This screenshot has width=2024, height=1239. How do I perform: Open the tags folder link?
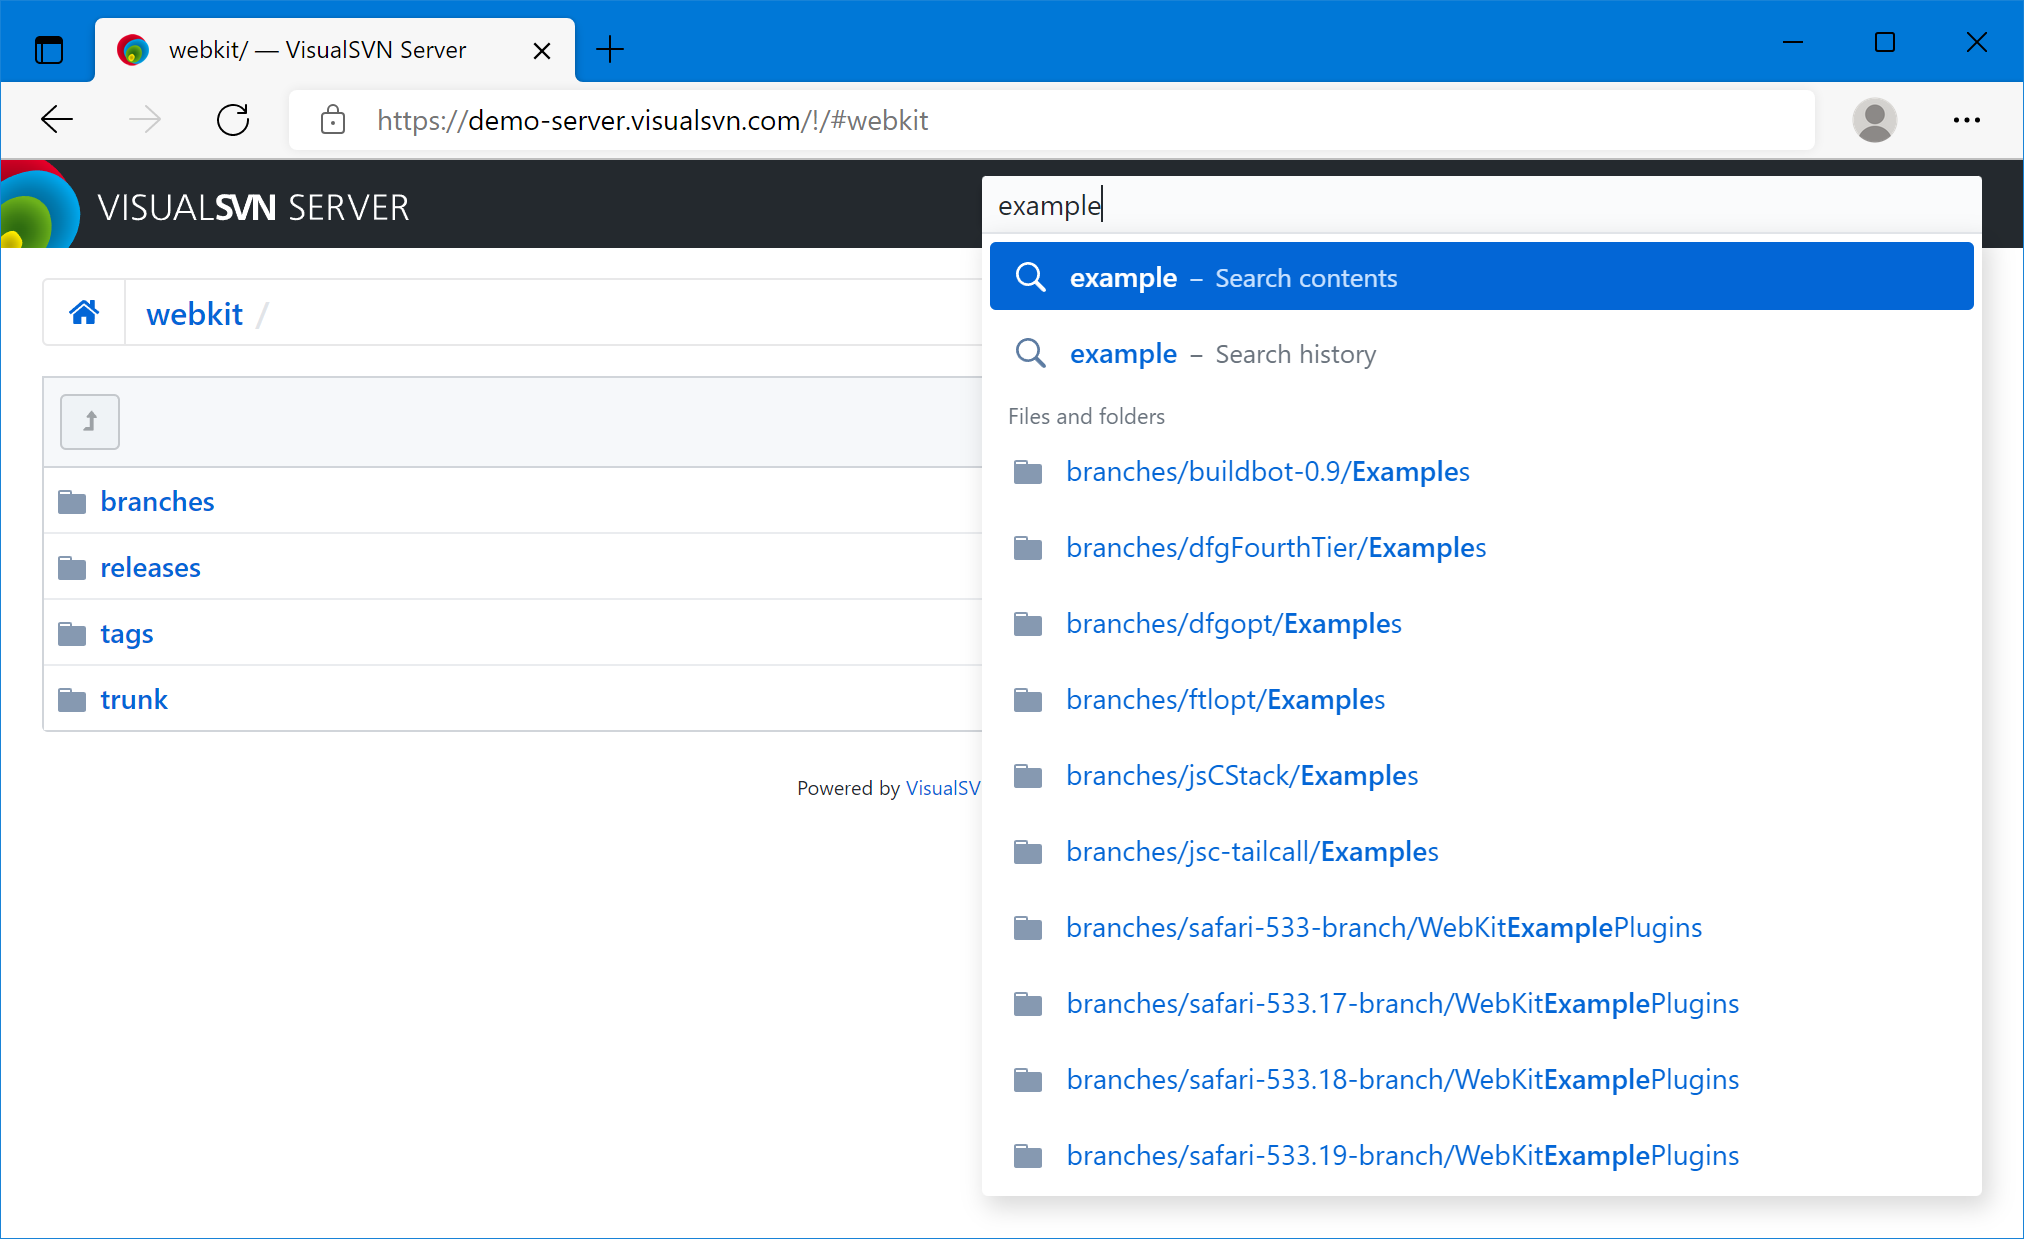[127, 634]
